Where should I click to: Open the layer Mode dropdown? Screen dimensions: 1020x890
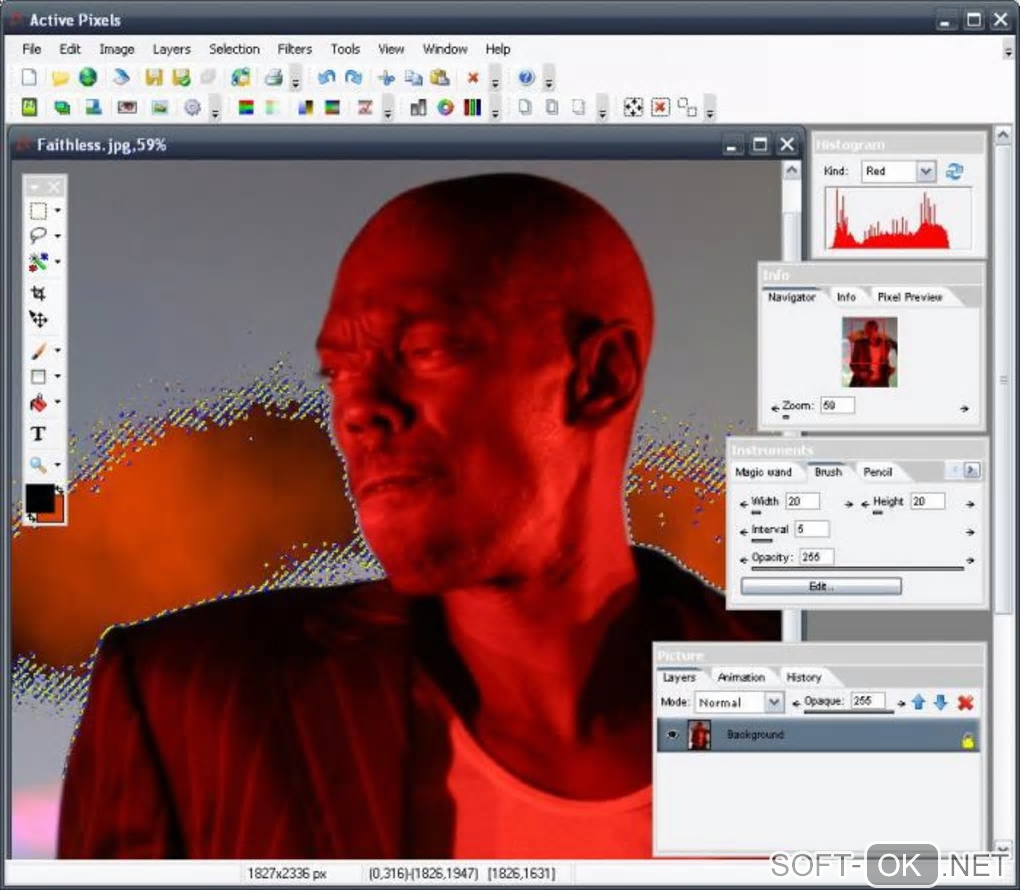773,703
